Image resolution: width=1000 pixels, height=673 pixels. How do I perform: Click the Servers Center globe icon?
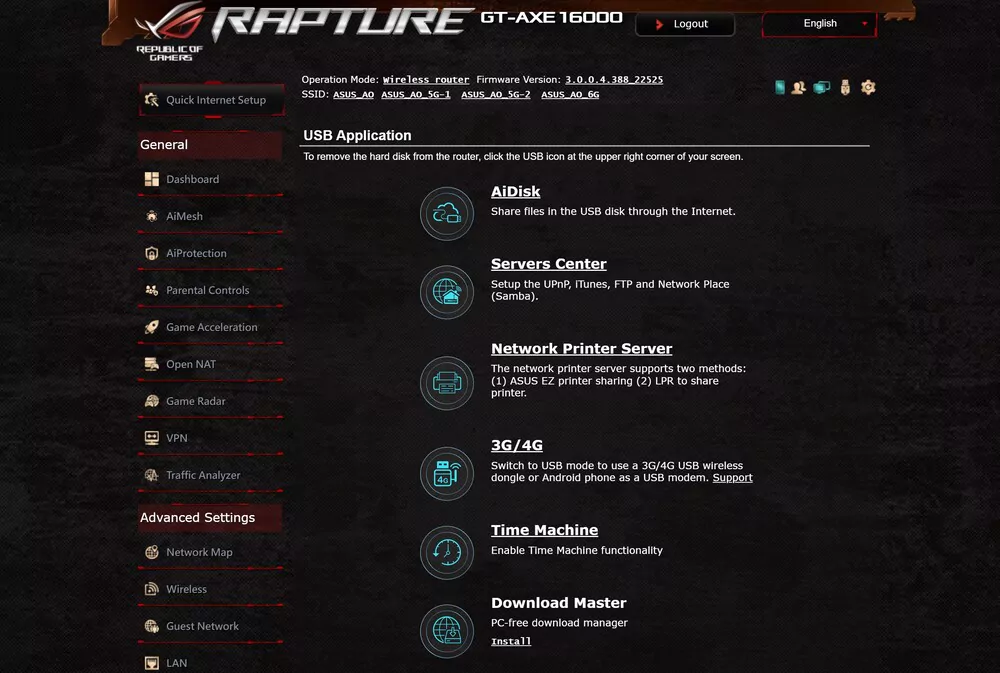click(x=446, y=292)
